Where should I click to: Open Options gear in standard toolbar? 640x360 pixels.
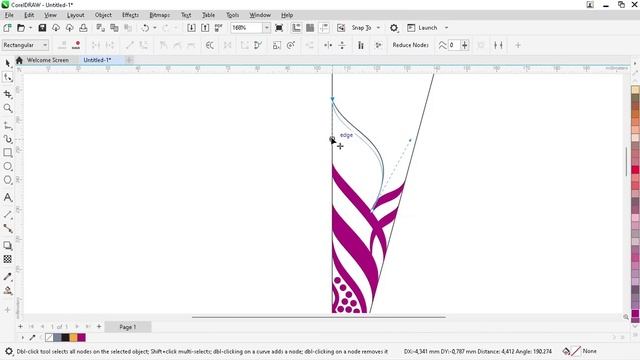393,28
